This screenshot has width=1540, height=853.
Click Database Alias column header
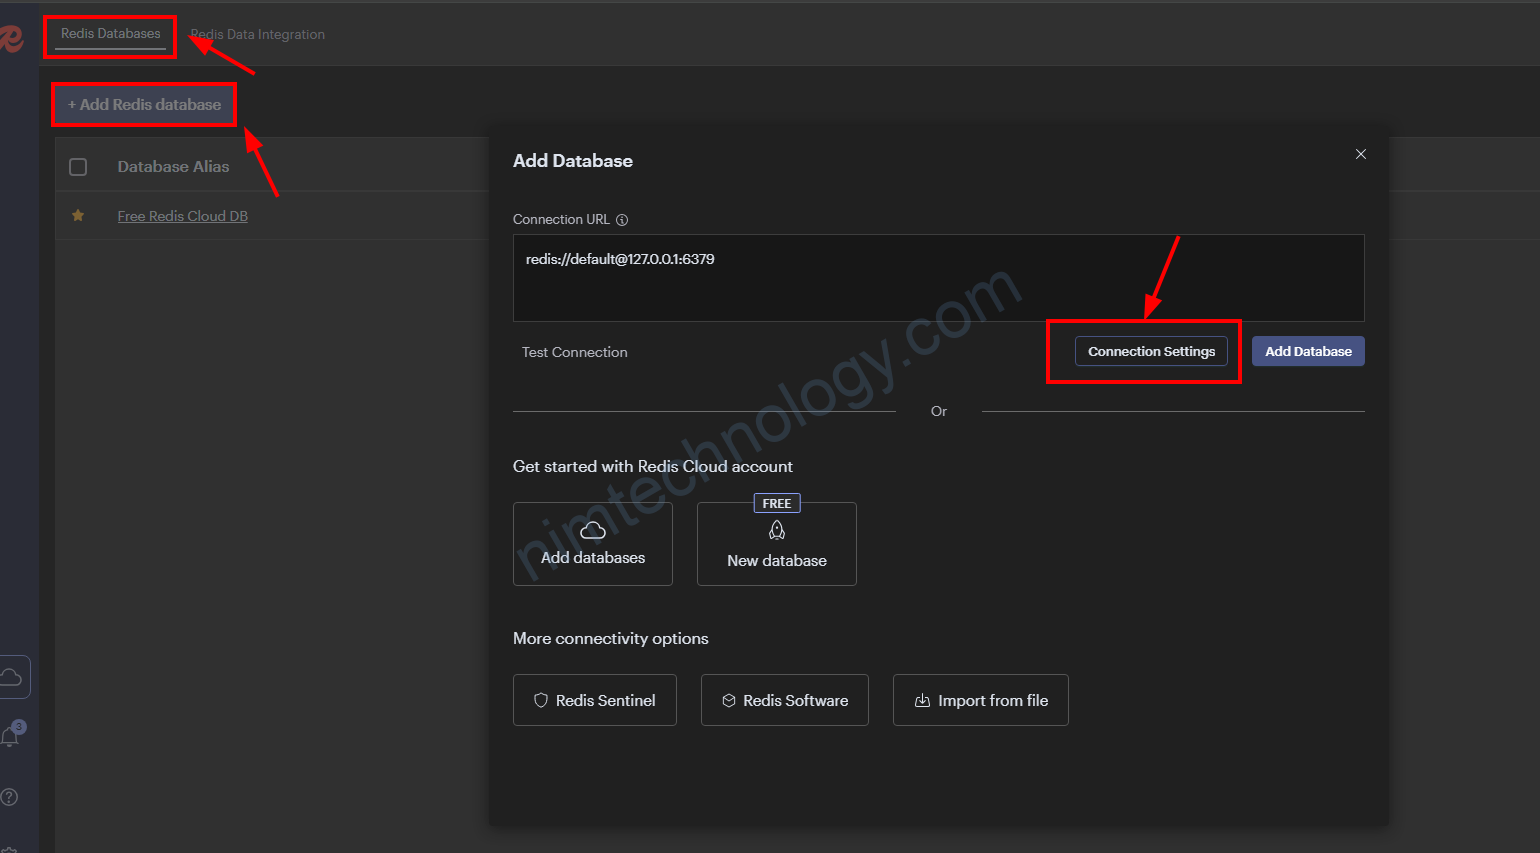click(x=173, y=167)
